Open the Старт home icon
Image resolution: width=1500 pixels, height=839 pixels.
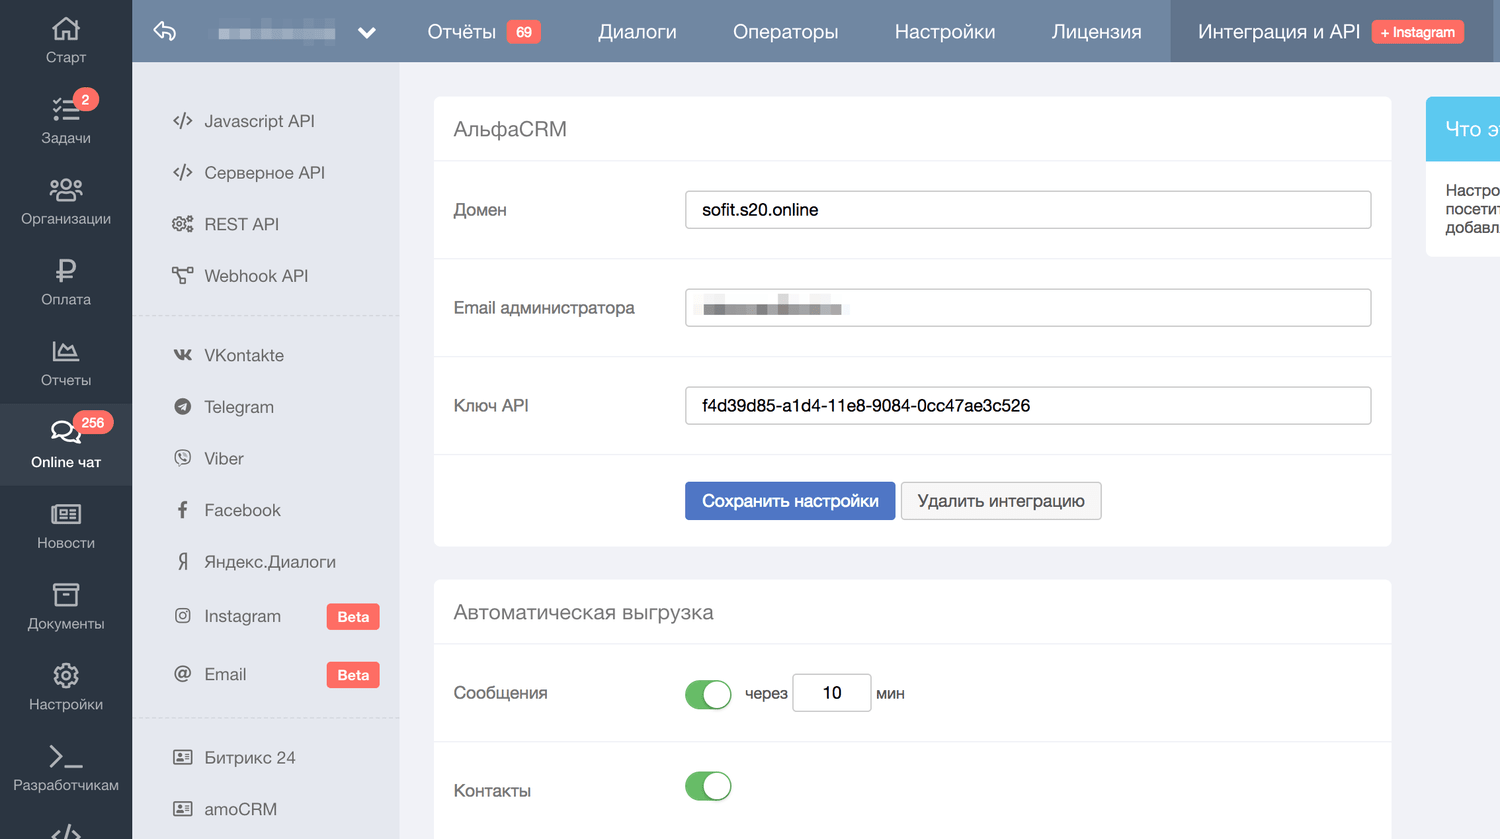point(66,29)
